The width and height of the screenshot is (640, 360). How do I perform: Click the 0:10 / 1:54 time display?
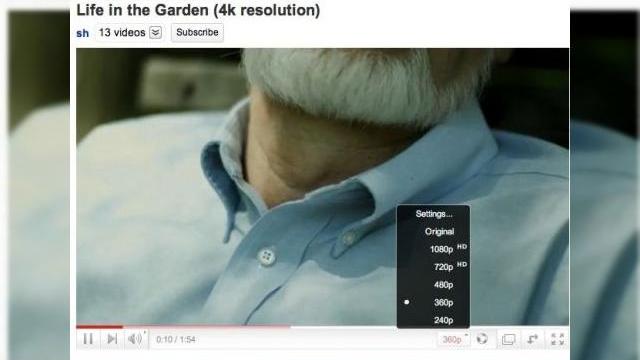click(176, 340)
